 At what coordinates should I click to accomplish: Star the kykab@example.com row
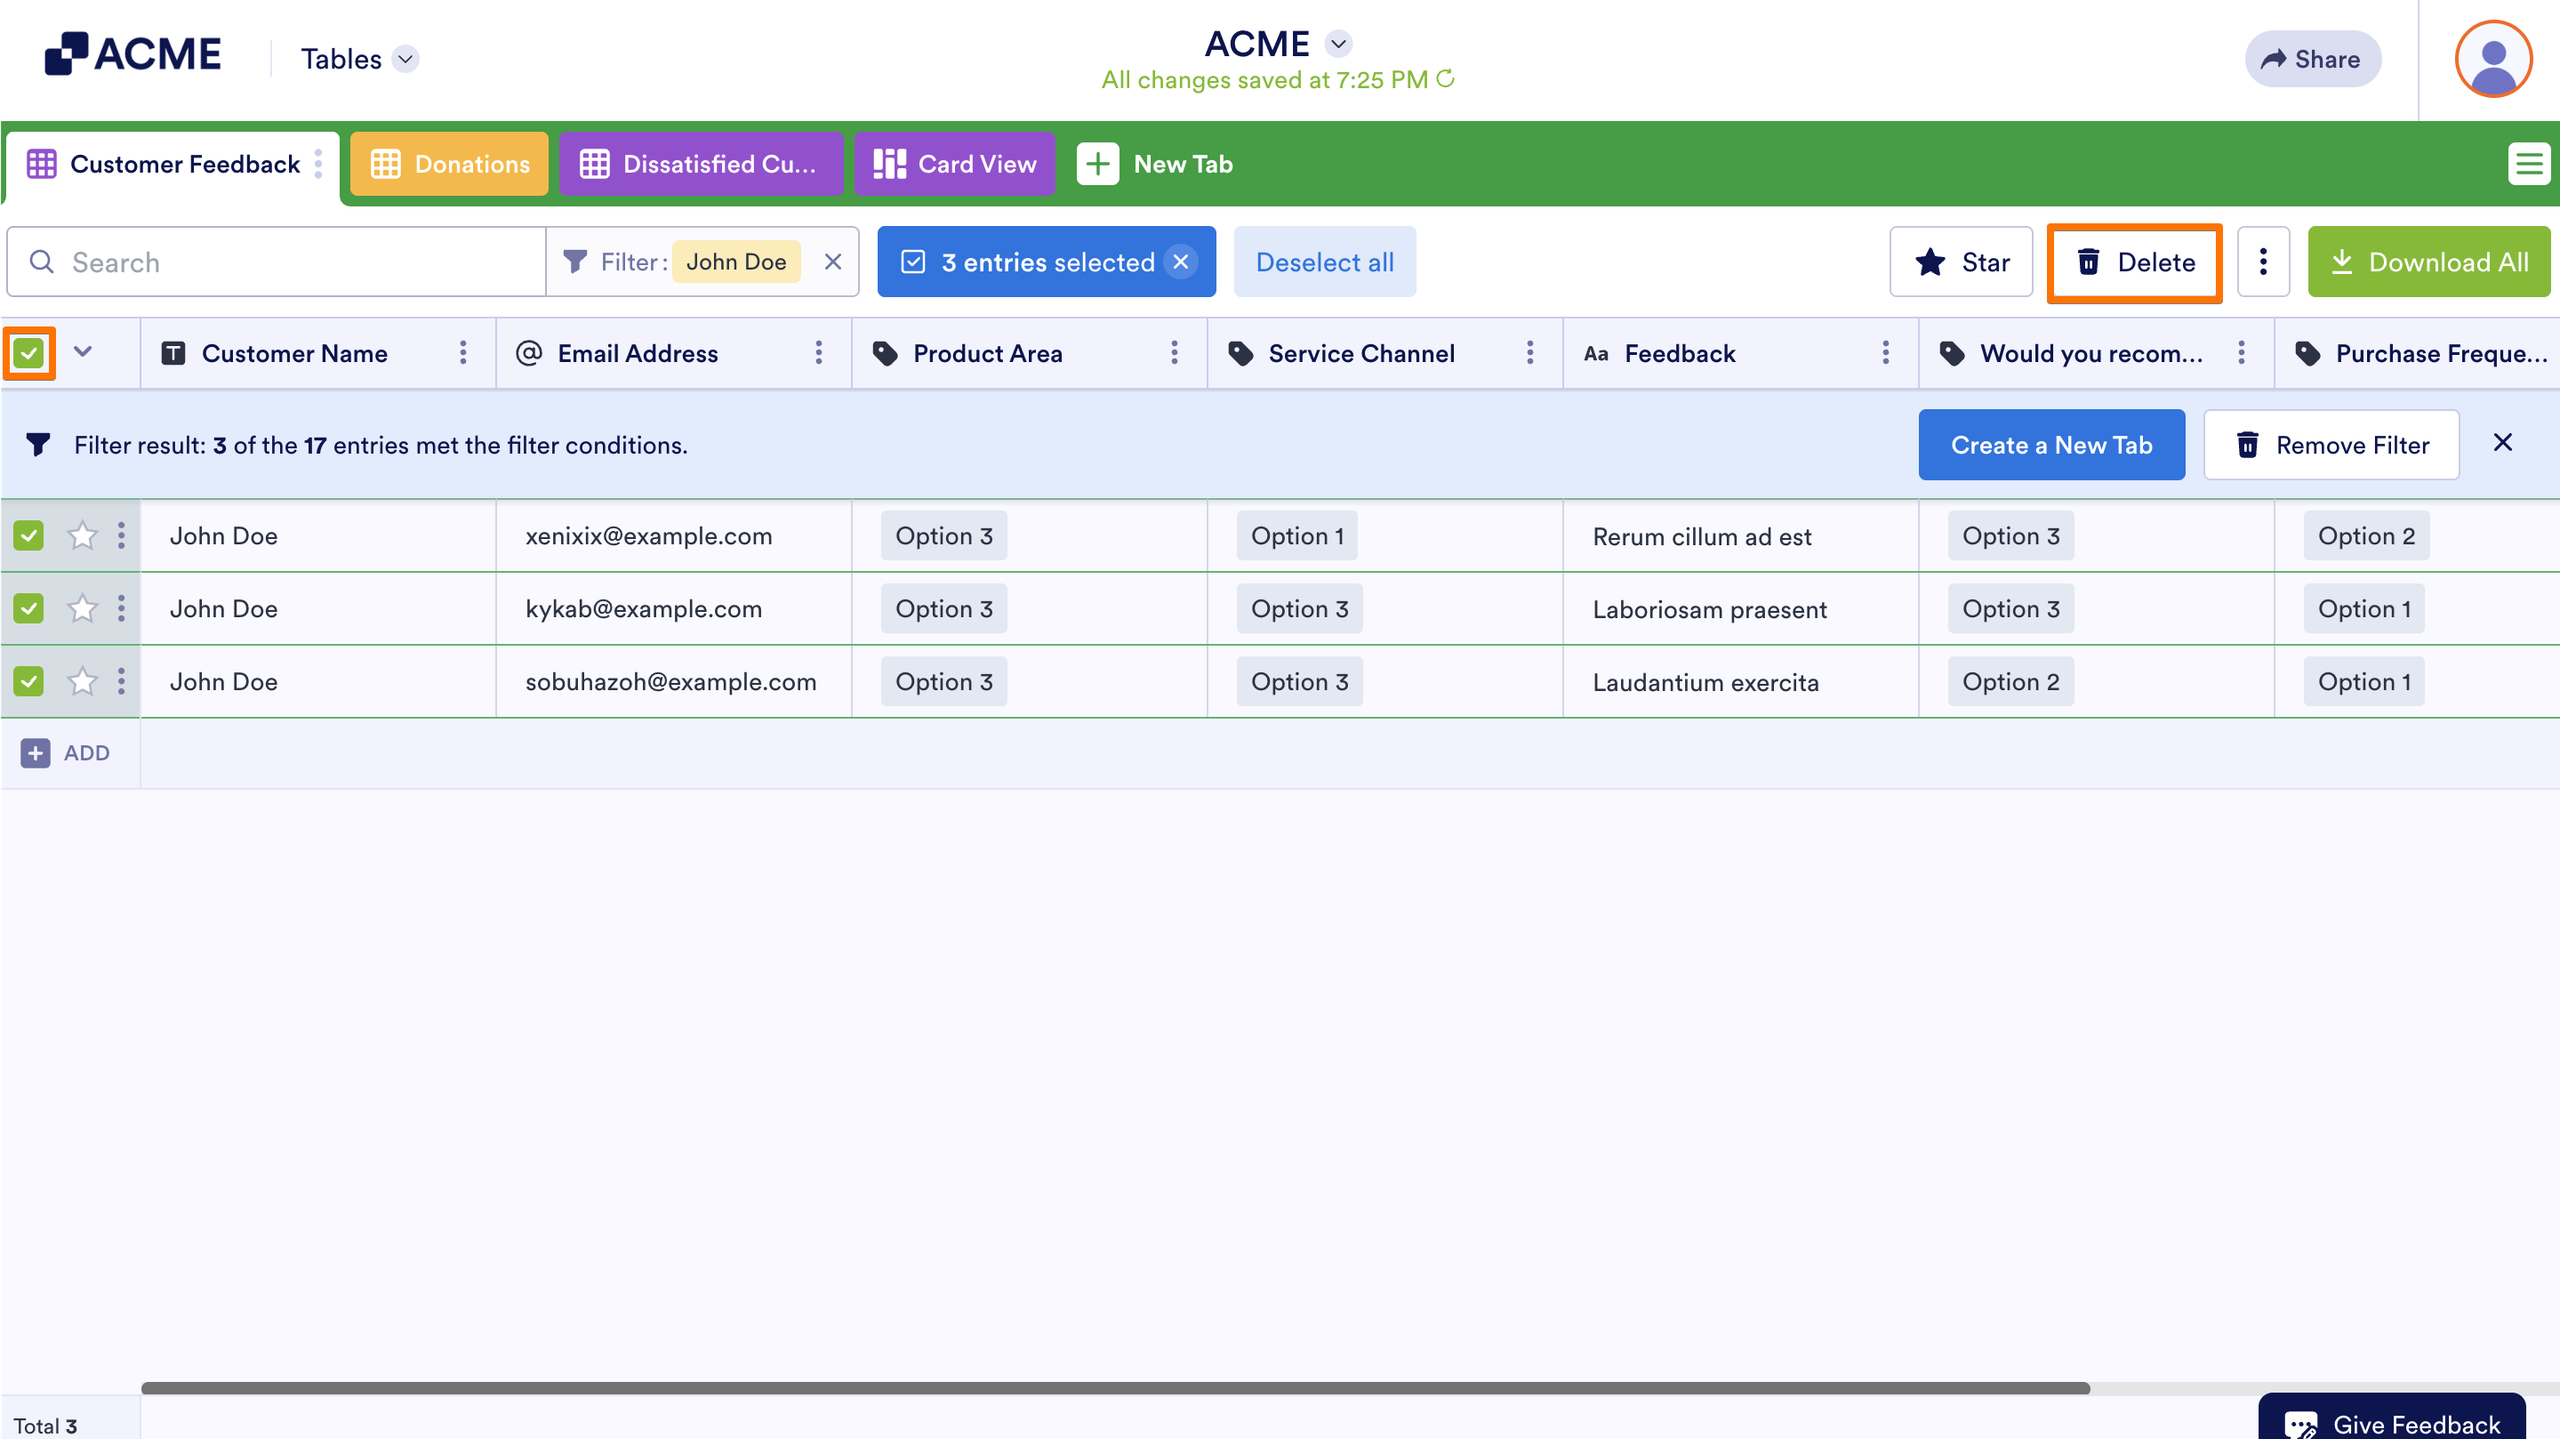point(82,609)
